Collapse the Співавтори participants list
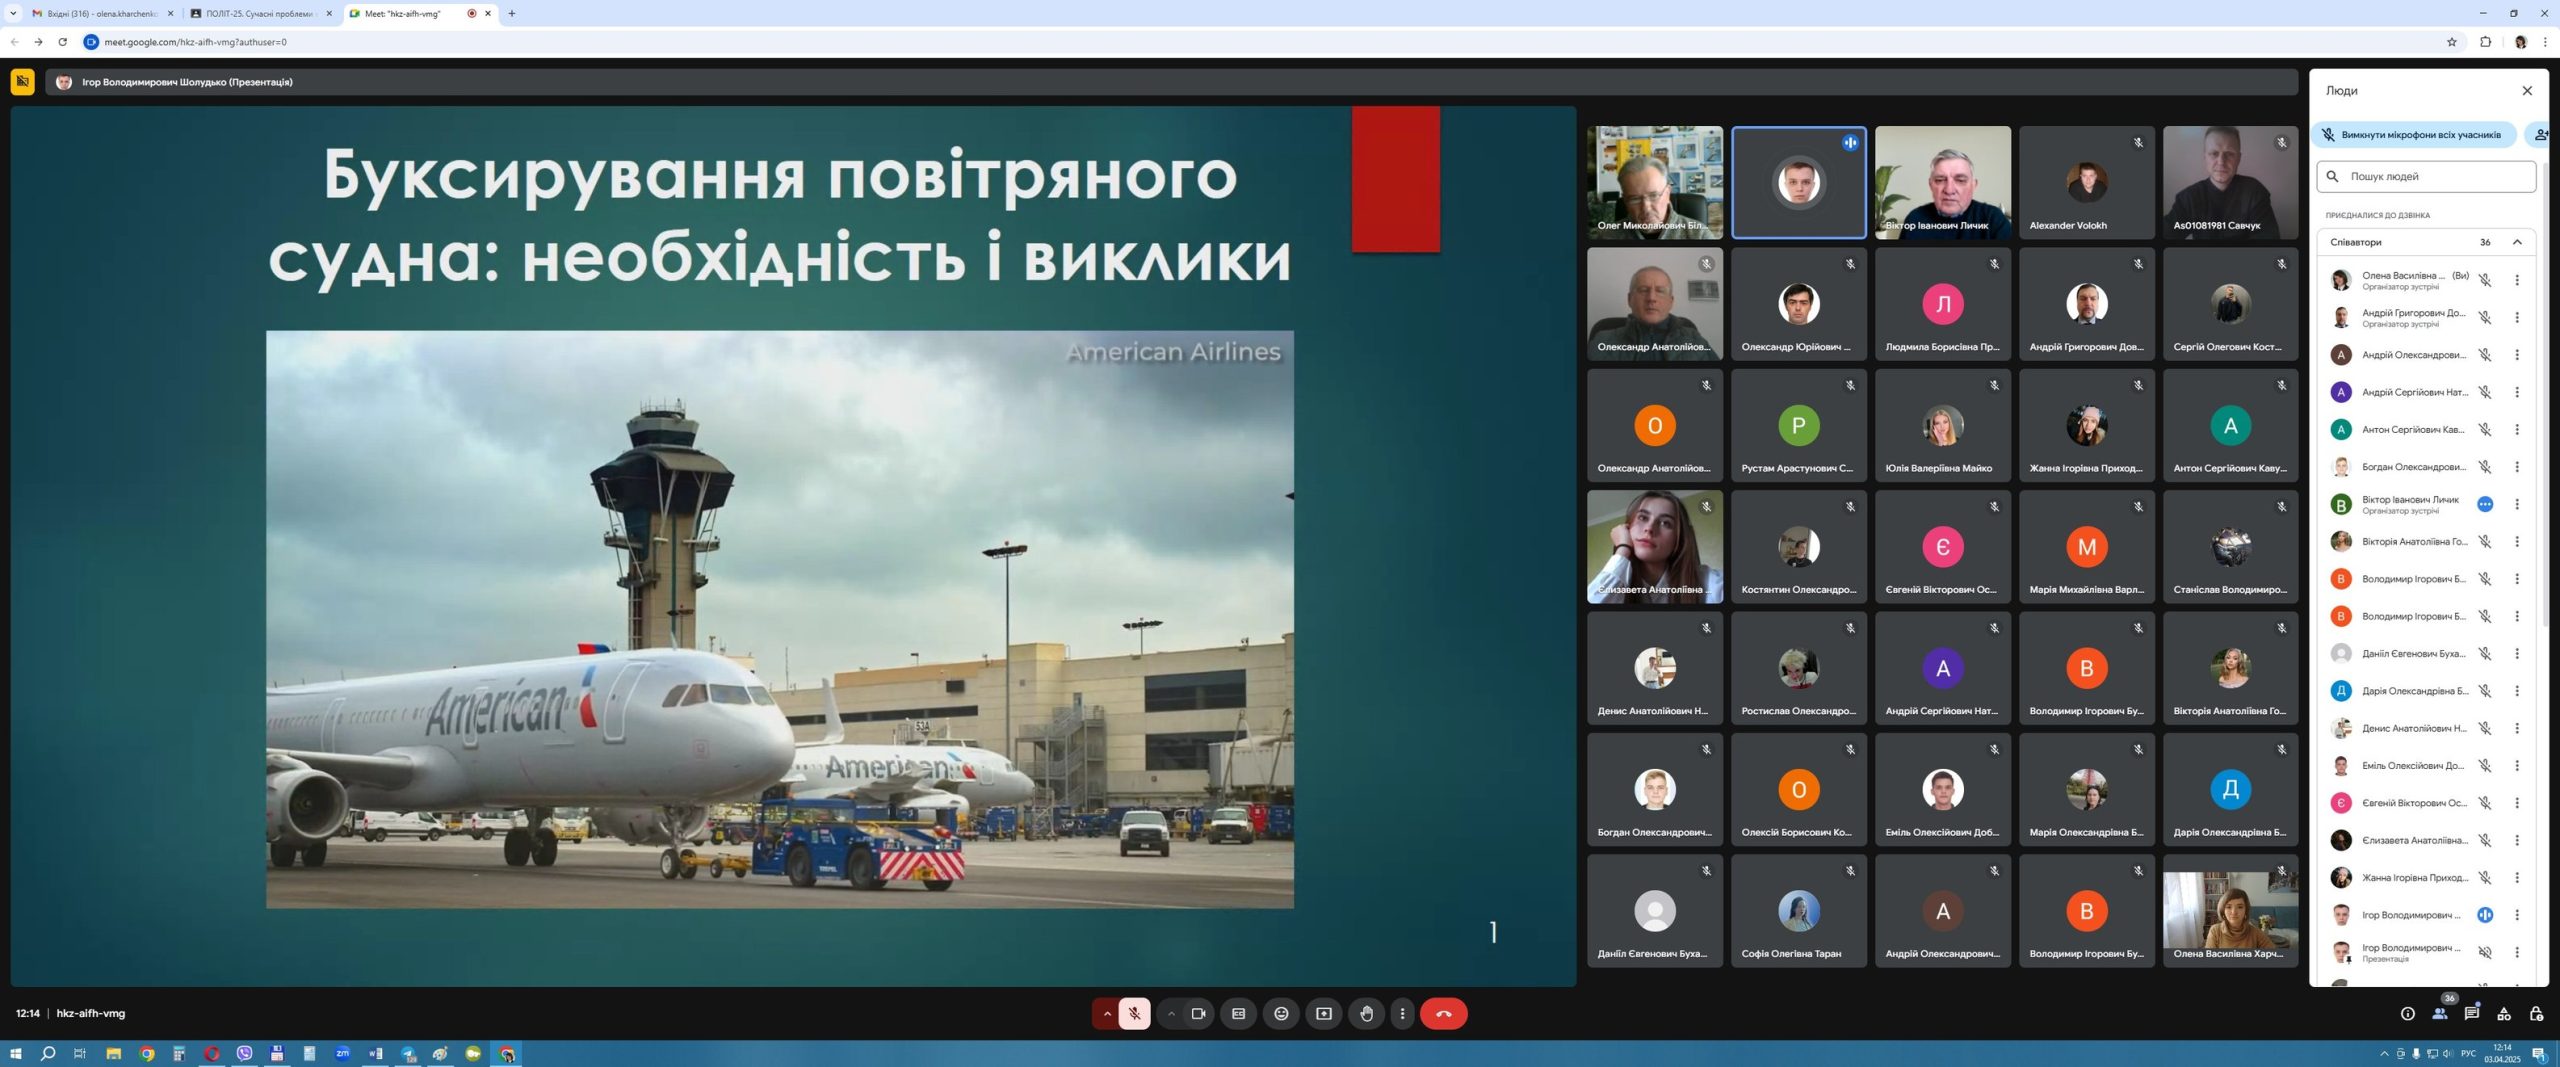The height and width of the screenshot is (1067, 2560). click(x=2517, y=242)
